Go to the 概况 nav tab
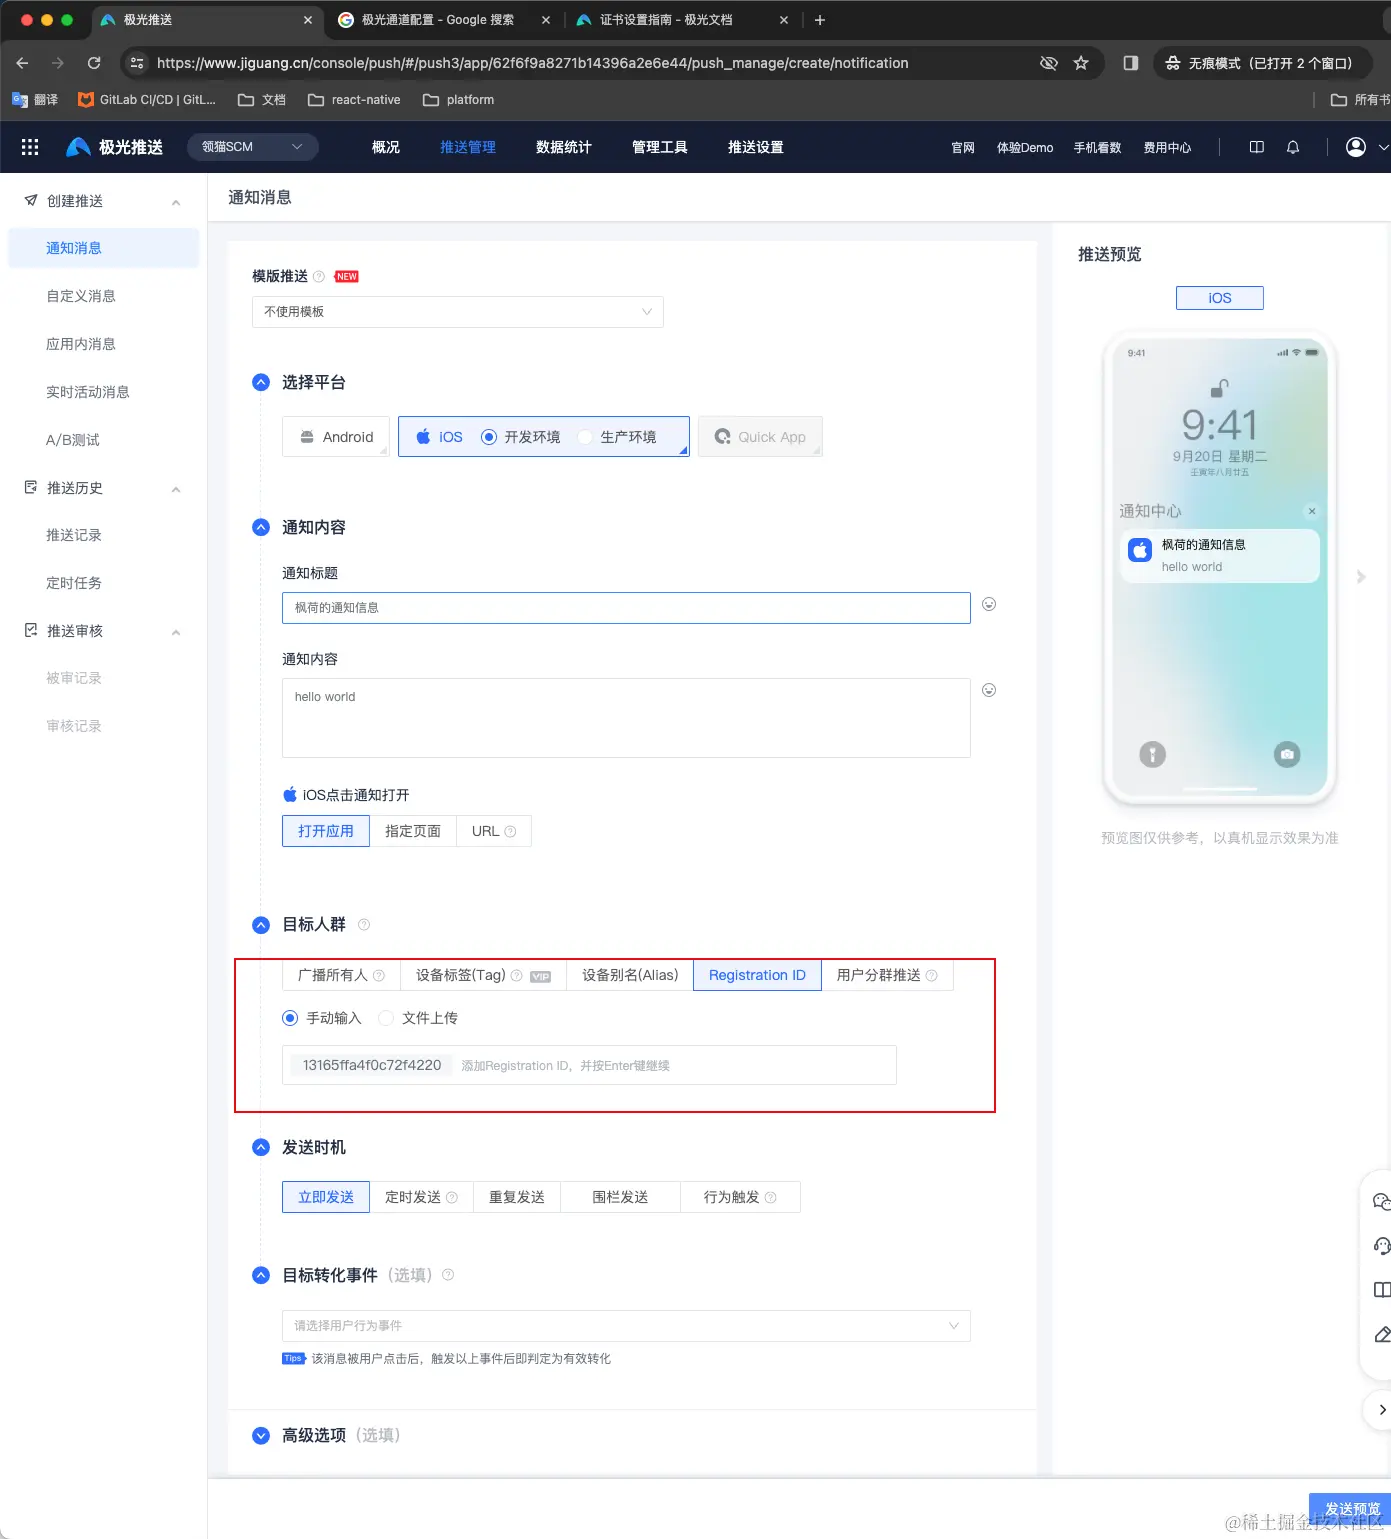This screenshot has width=1391, height=1539. [x=386, y=147]
